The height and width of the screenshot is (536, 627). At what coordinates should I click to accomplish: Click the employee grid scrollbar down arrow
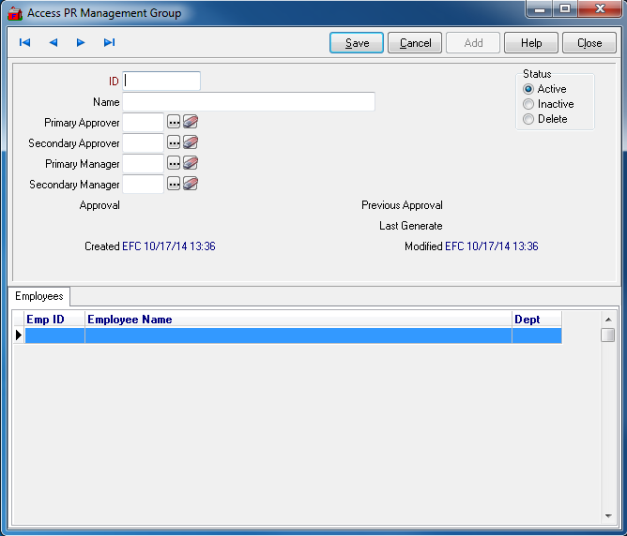[608, 516]
